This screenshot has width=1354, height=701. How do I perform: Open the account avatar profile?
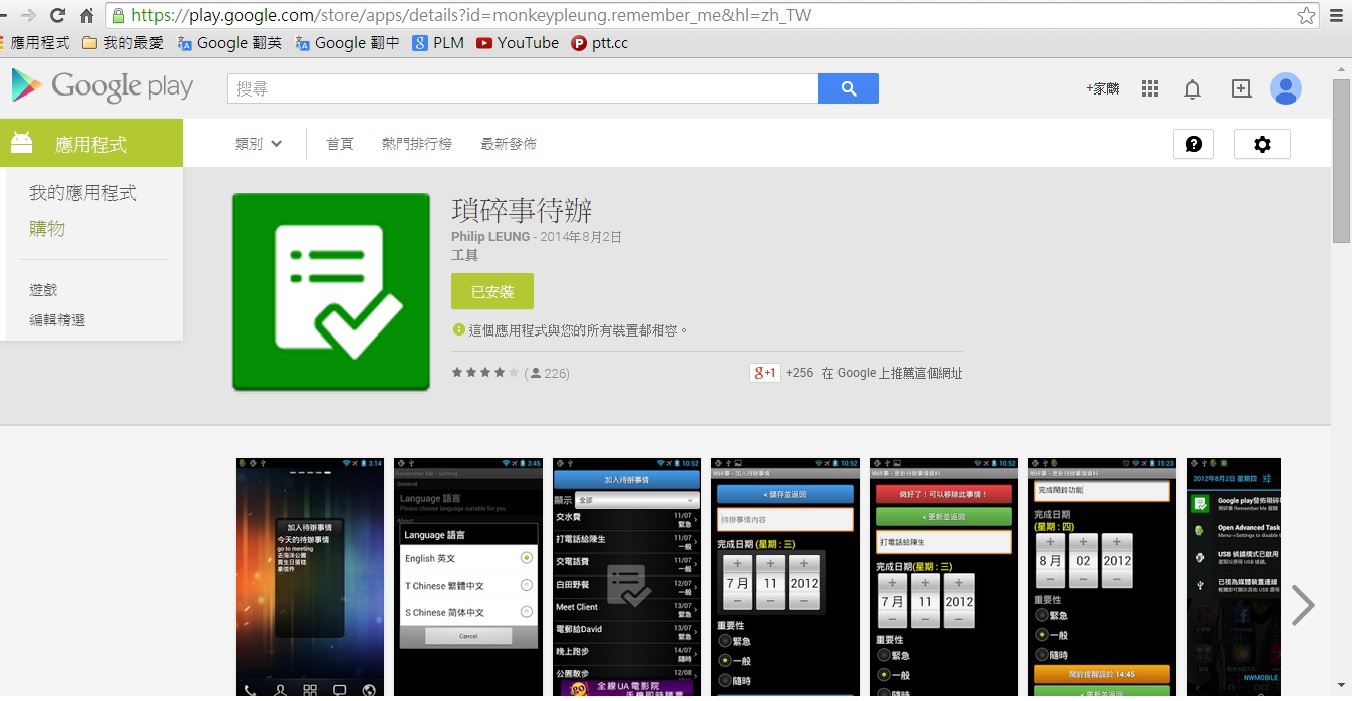(1286, 89)
